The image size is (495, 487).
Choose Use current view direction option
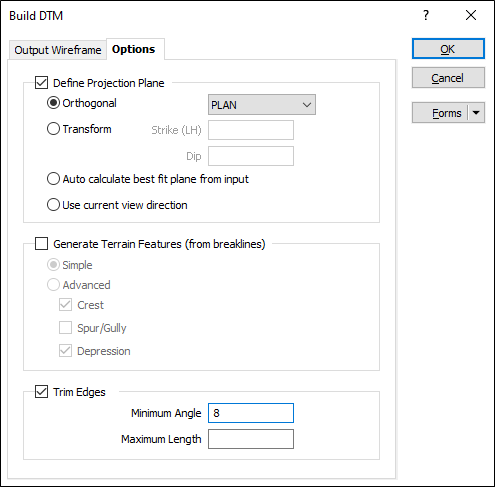point(53,205)
